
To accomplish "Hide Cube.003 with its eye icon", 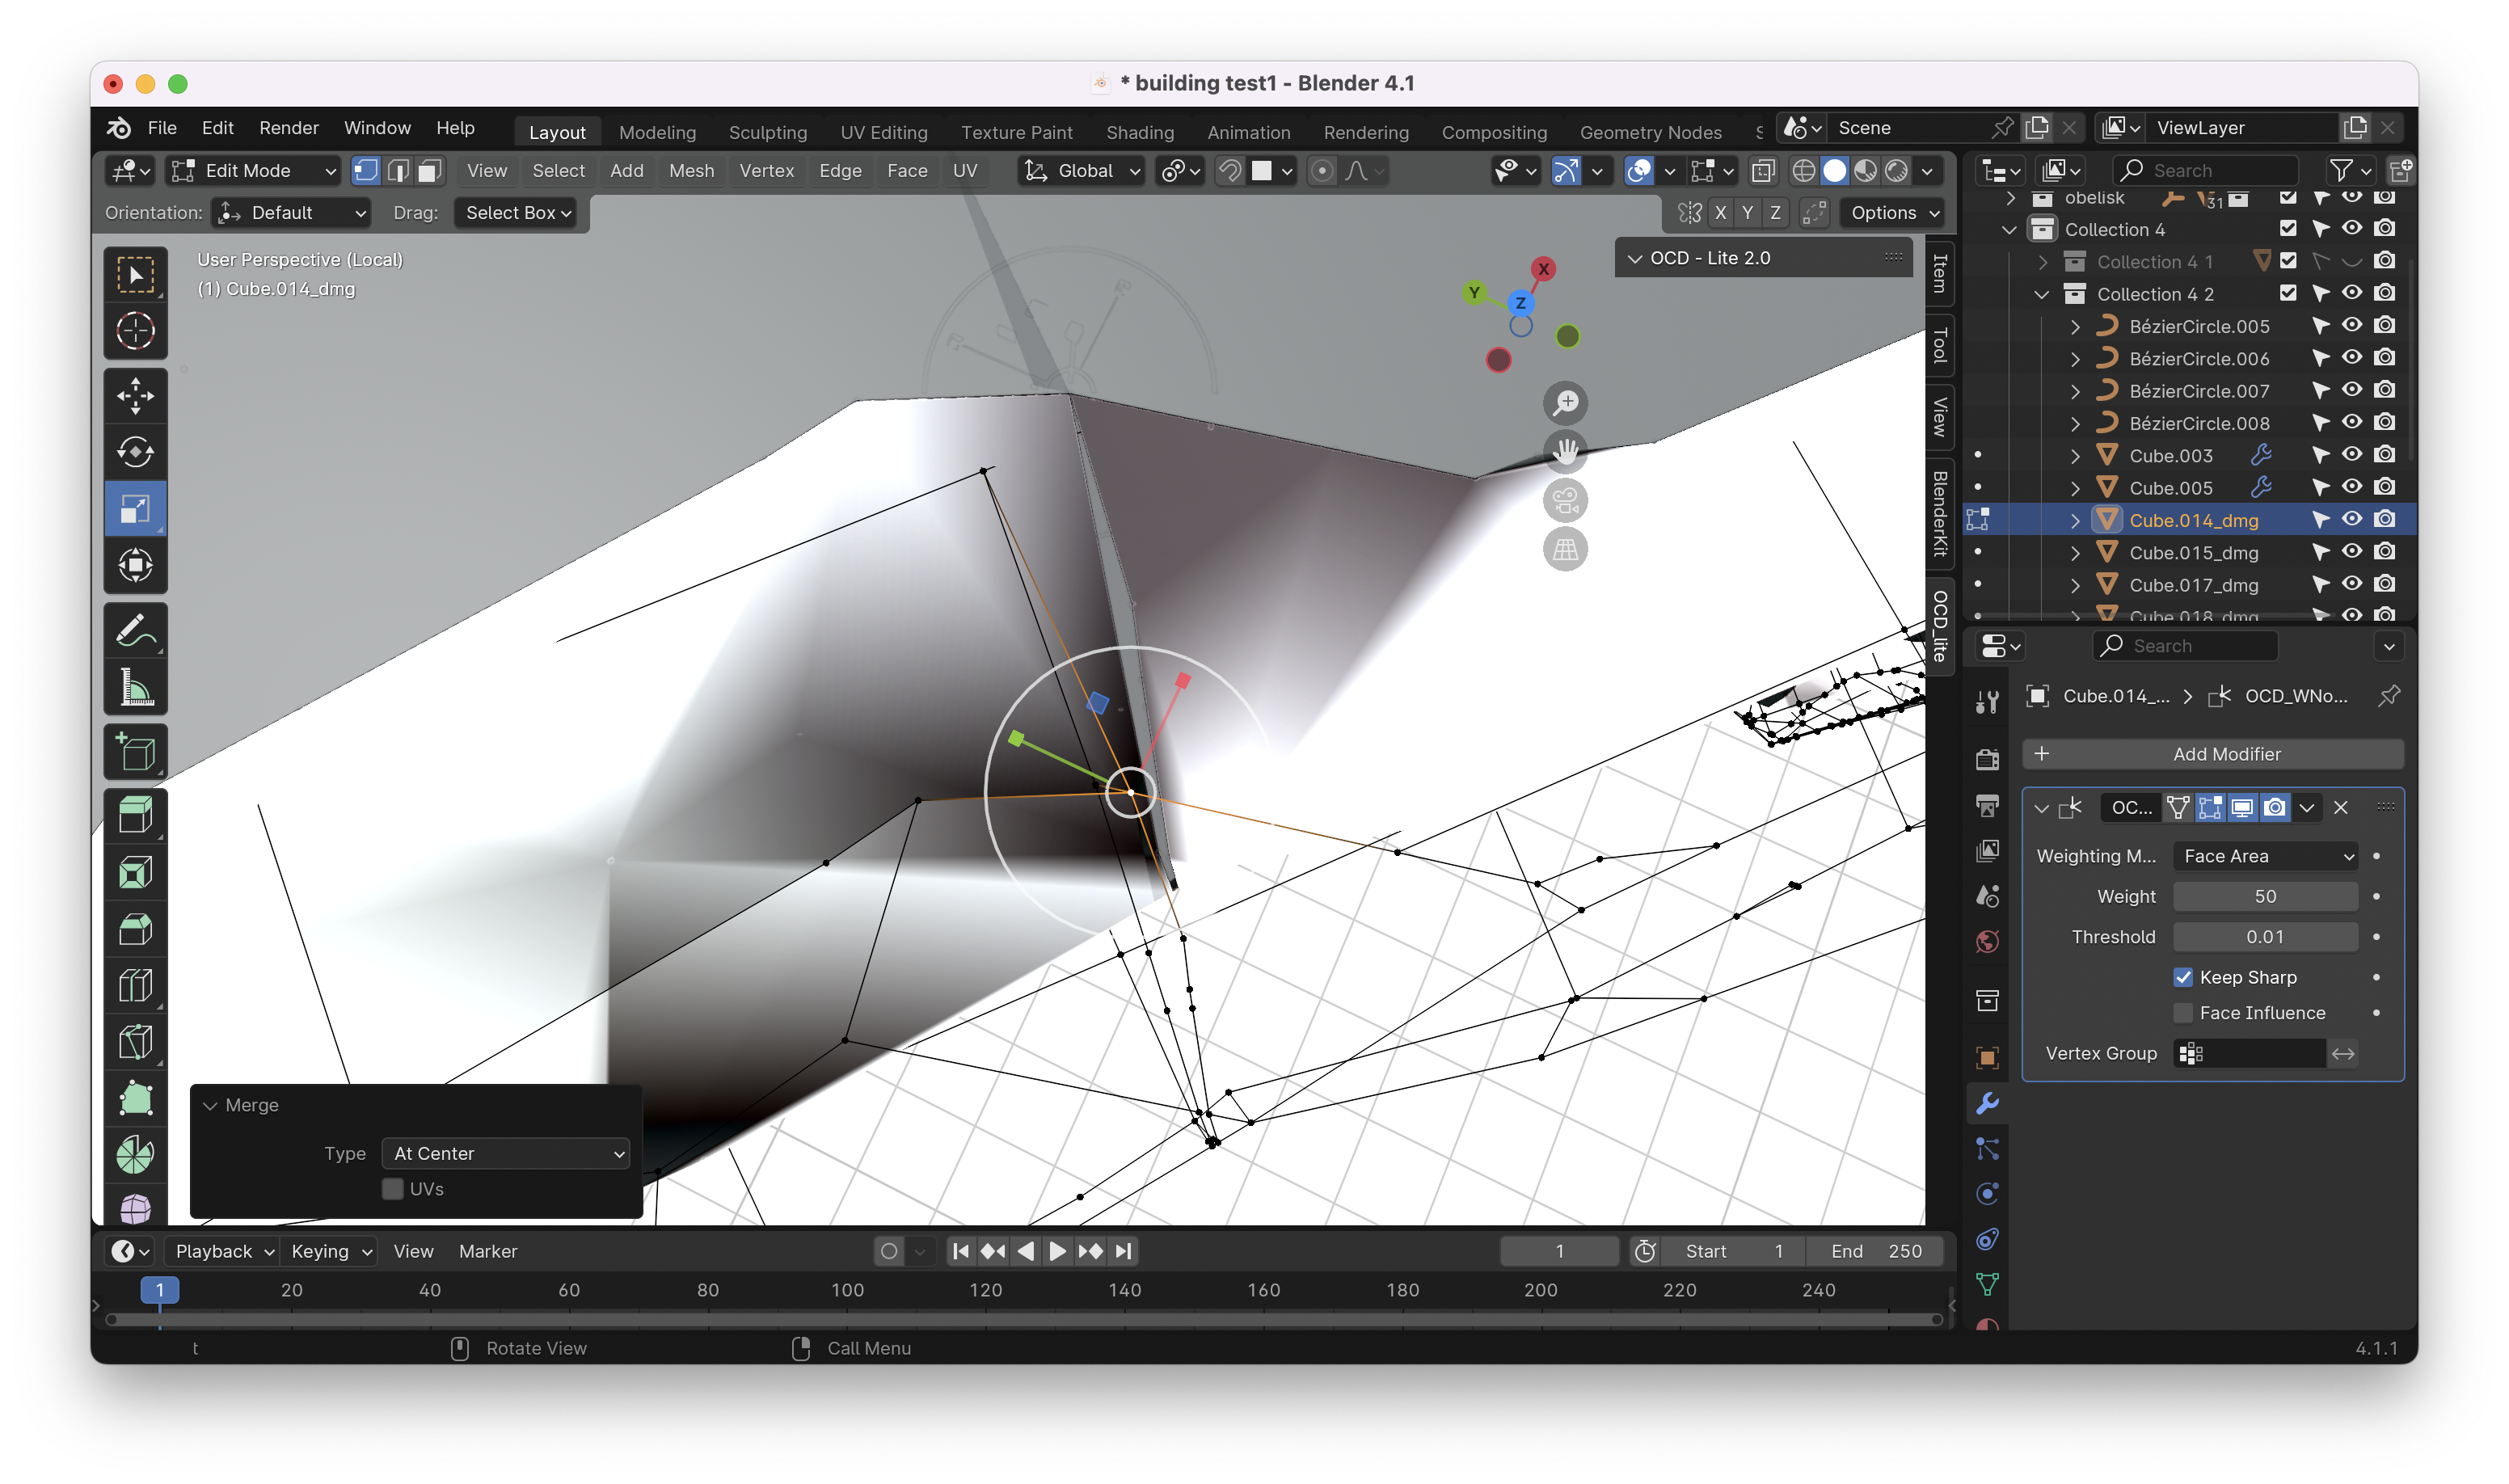I will tap(2352, 454).
